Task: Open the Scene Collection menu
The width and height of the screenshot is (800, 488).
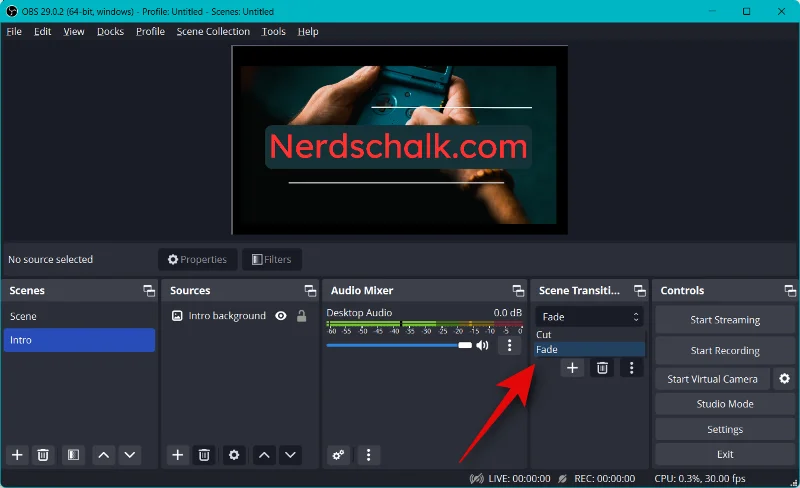Action: click(x=213, y=32)
